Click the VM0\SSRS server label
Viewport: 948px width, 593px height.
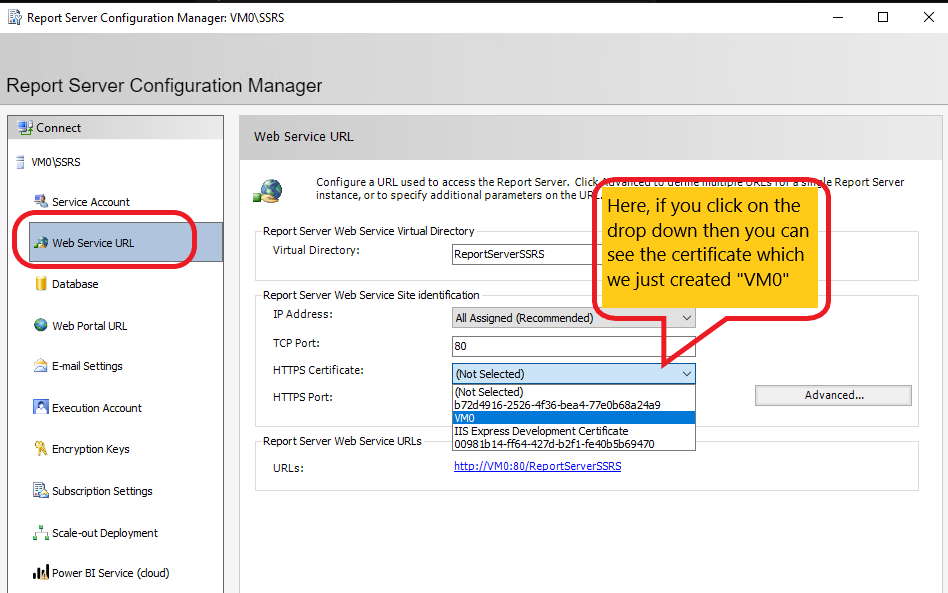point(56,162)
